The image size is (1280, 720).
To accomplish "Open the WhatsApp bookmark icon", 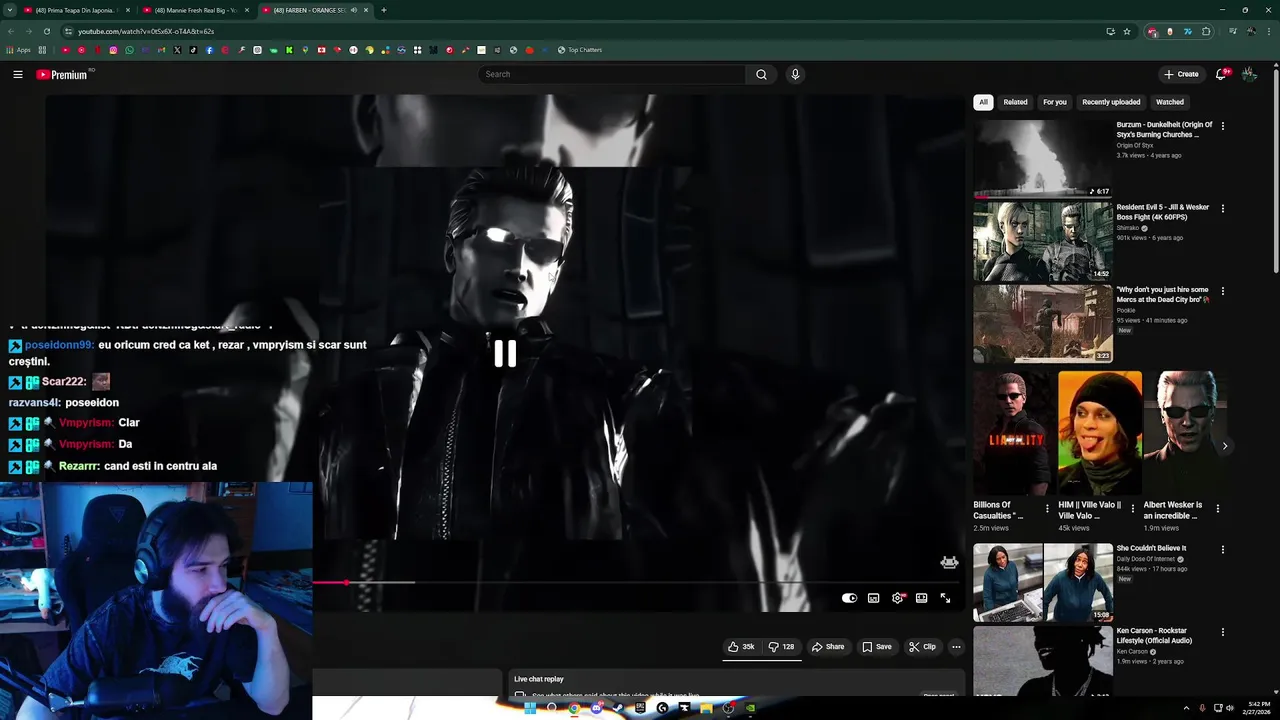I will point(129,50).
